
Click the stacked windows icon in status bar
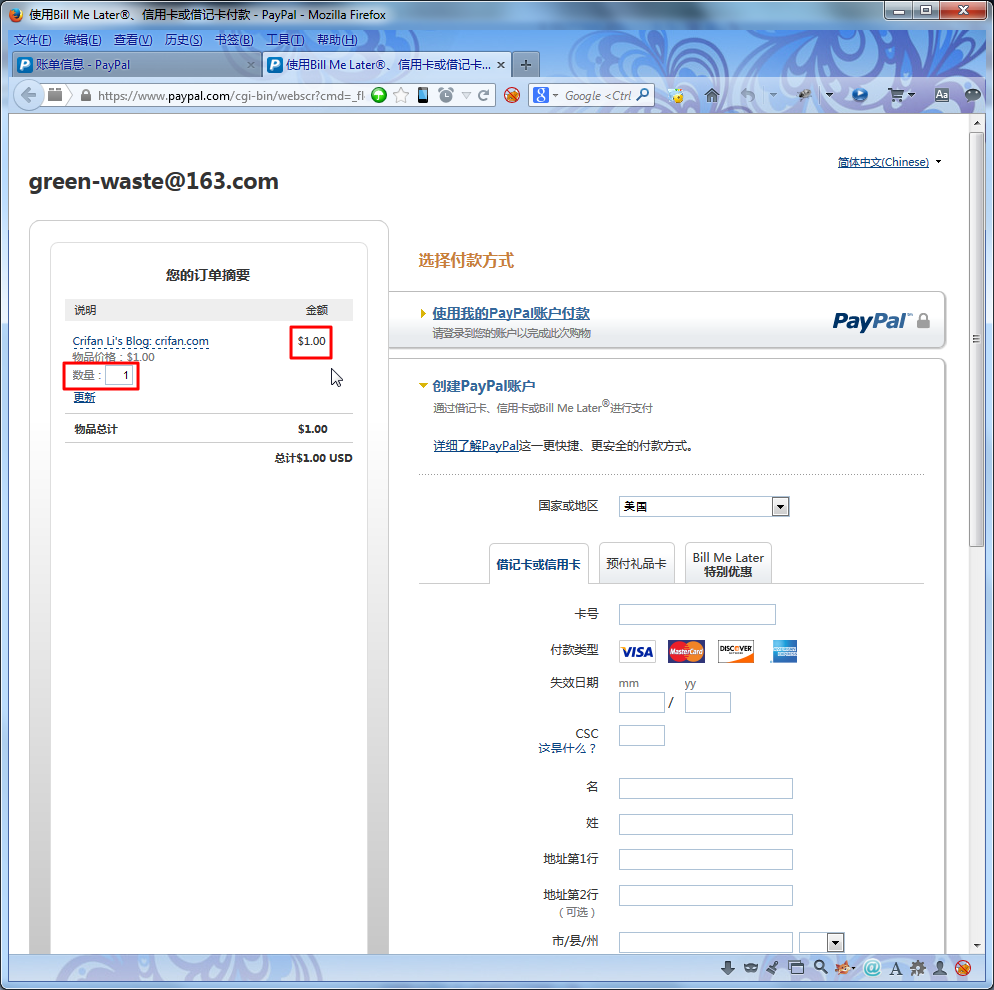[796, 968]
